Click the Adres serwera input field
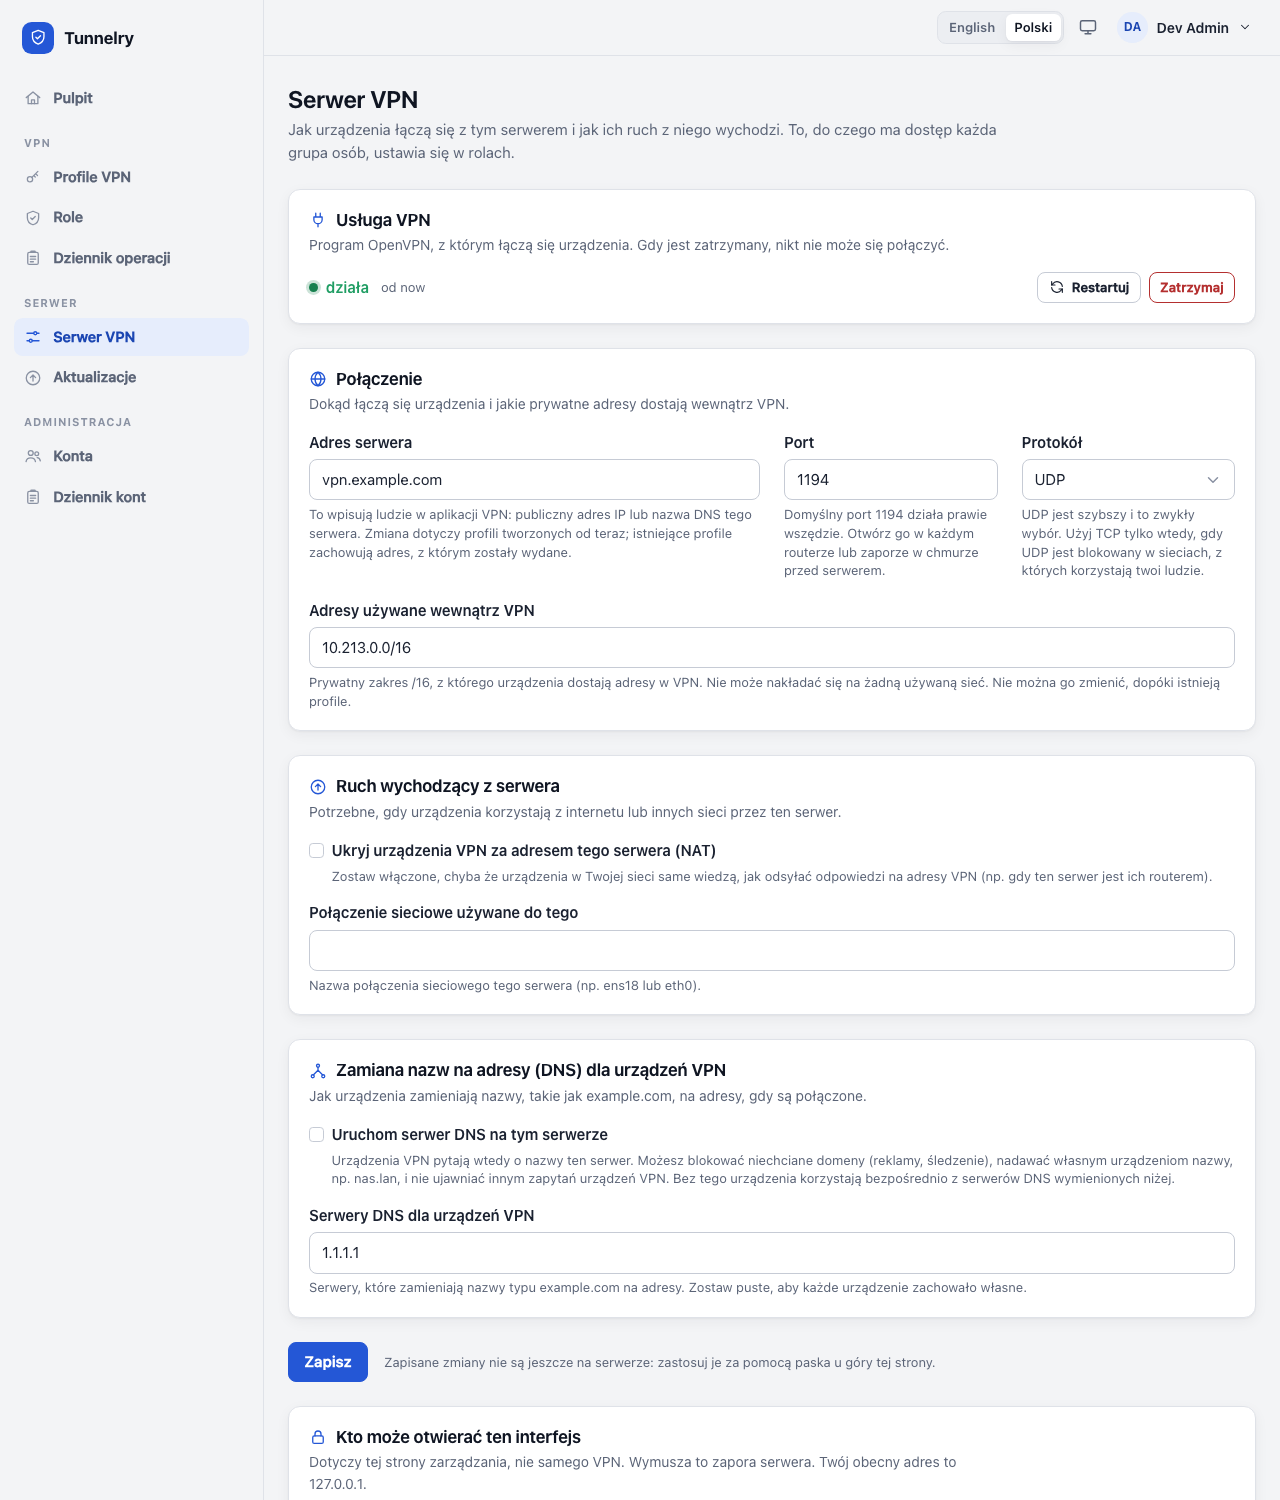1280x1500 pixels. coord(534,480)
